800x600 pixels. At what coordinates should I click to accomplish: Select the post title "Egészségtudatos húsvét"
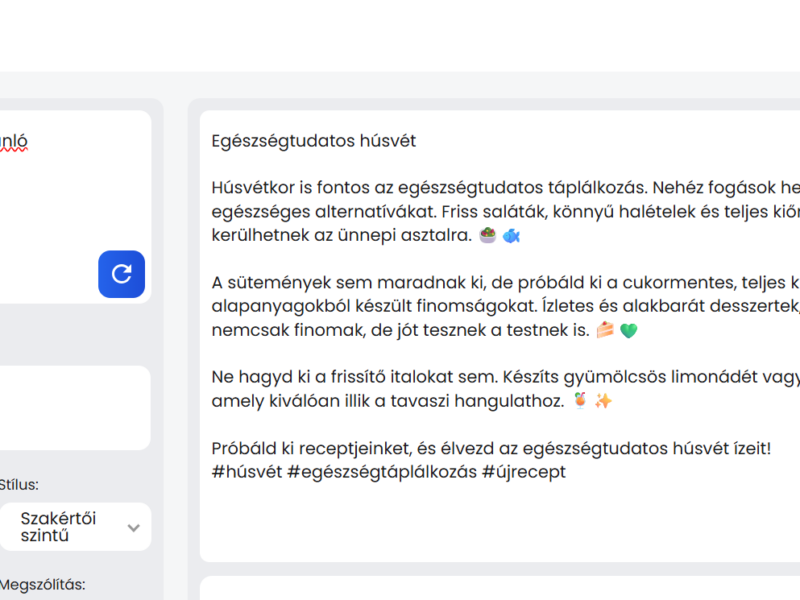tap(312, 141)
